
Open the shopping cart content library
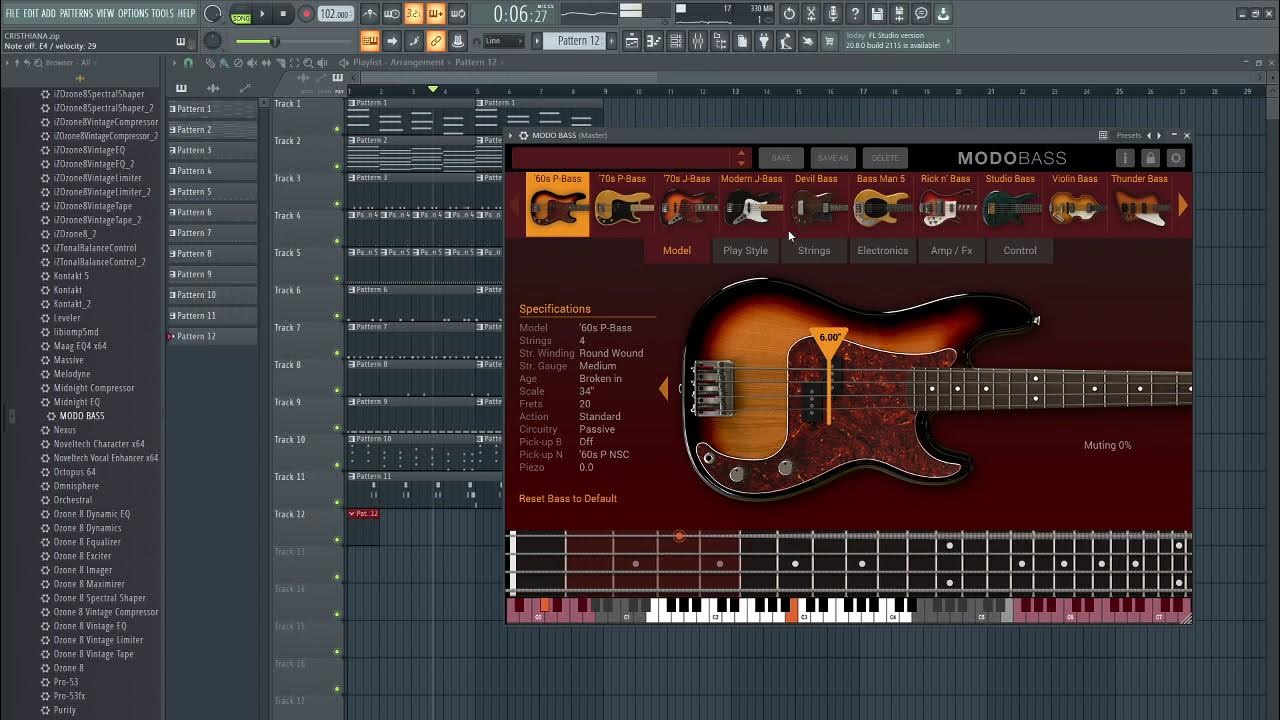[828, 41]
